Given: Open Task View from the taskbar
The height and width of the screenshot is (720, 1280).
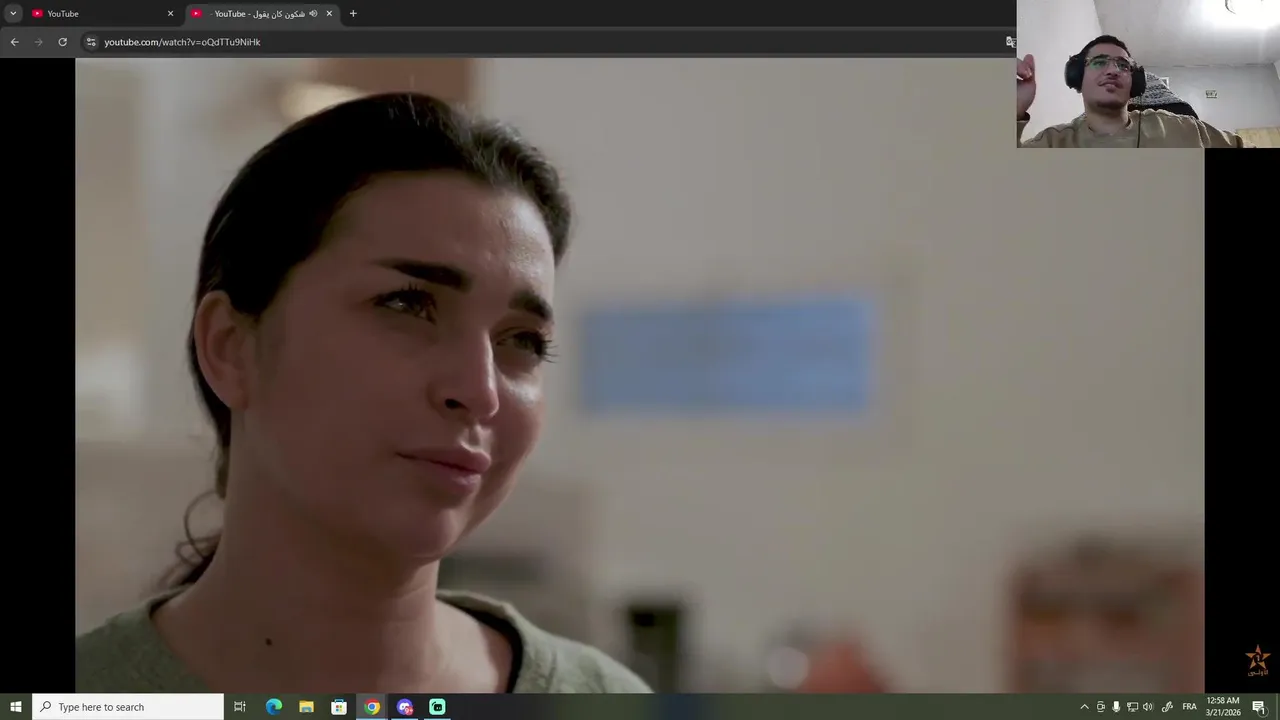Looking at the screenshot, I should [240, 707].
